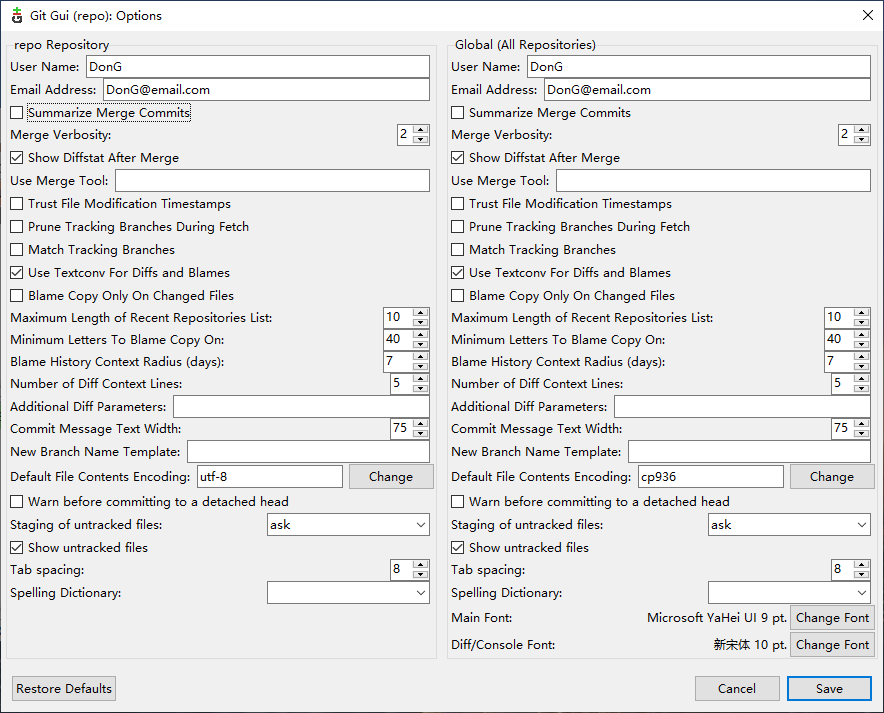Viewport: 884px width, 713px height.
Task: Cancel the options dialog
Action: (x=737, y=689)
